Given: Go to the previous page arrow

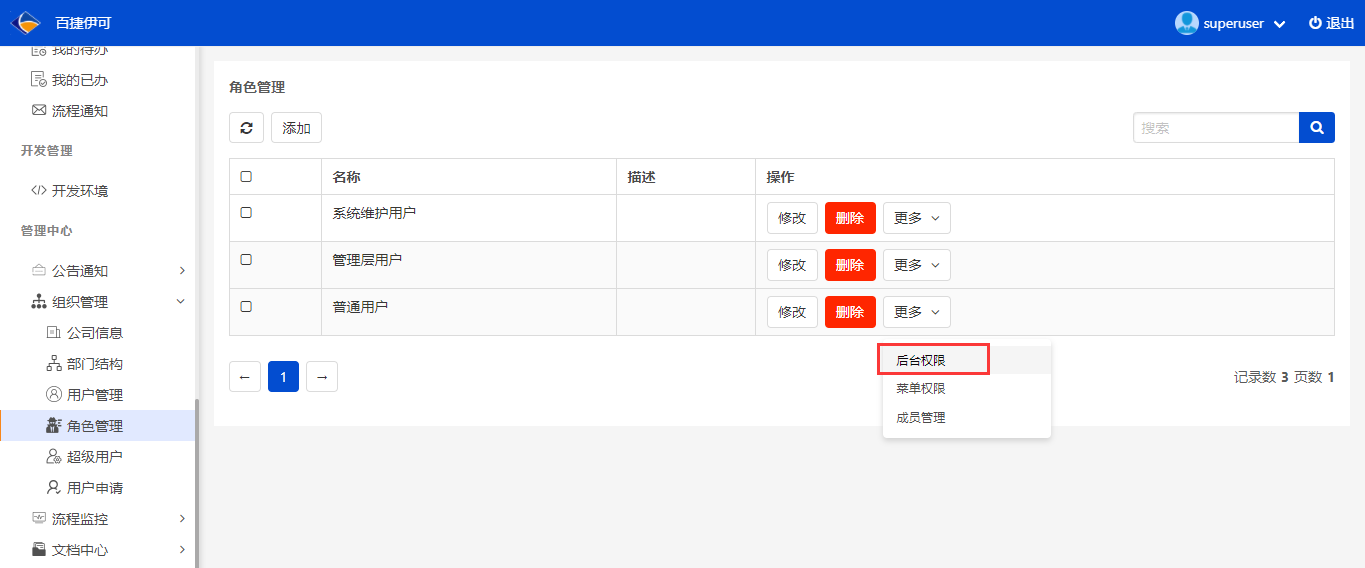Looking at the screenshot, I should point(245,376).
